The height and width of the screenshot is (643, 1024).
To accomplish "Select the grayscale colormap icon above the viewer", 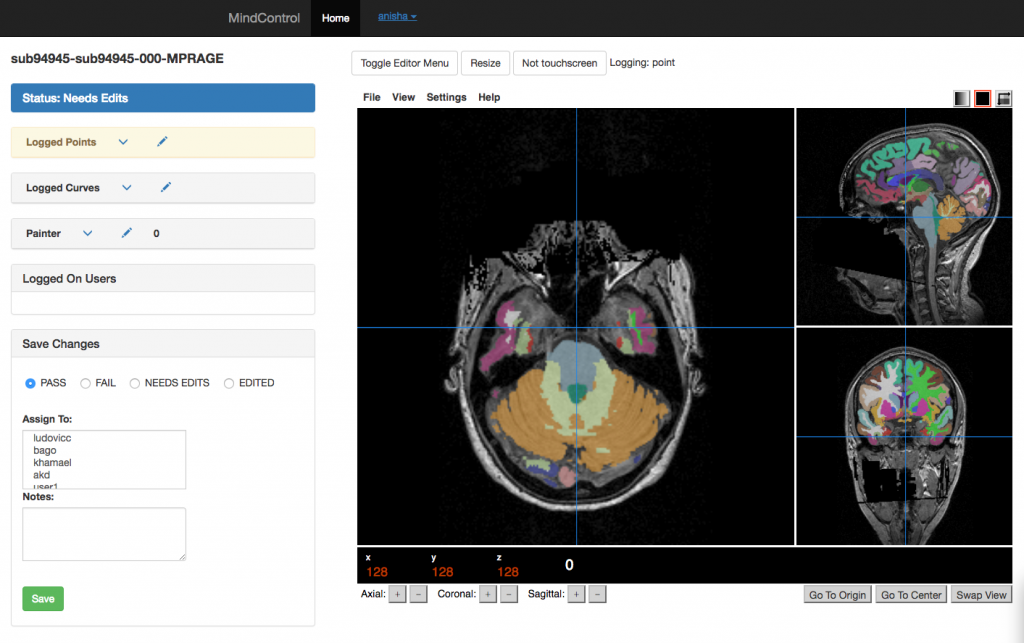I will (960, 98).
